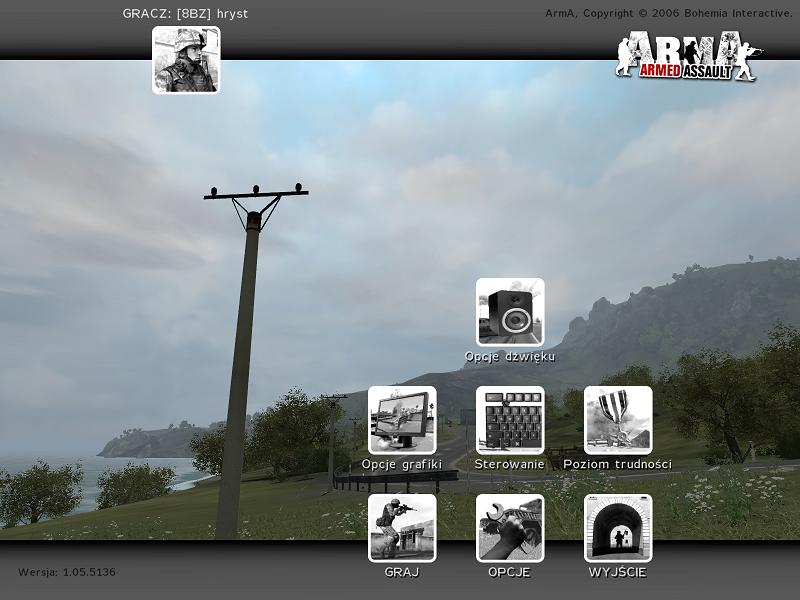The height and width of the screenshot is (600, 800).
Task: Click the ArmA Armed Assault logo
Action: click(688, 56)
